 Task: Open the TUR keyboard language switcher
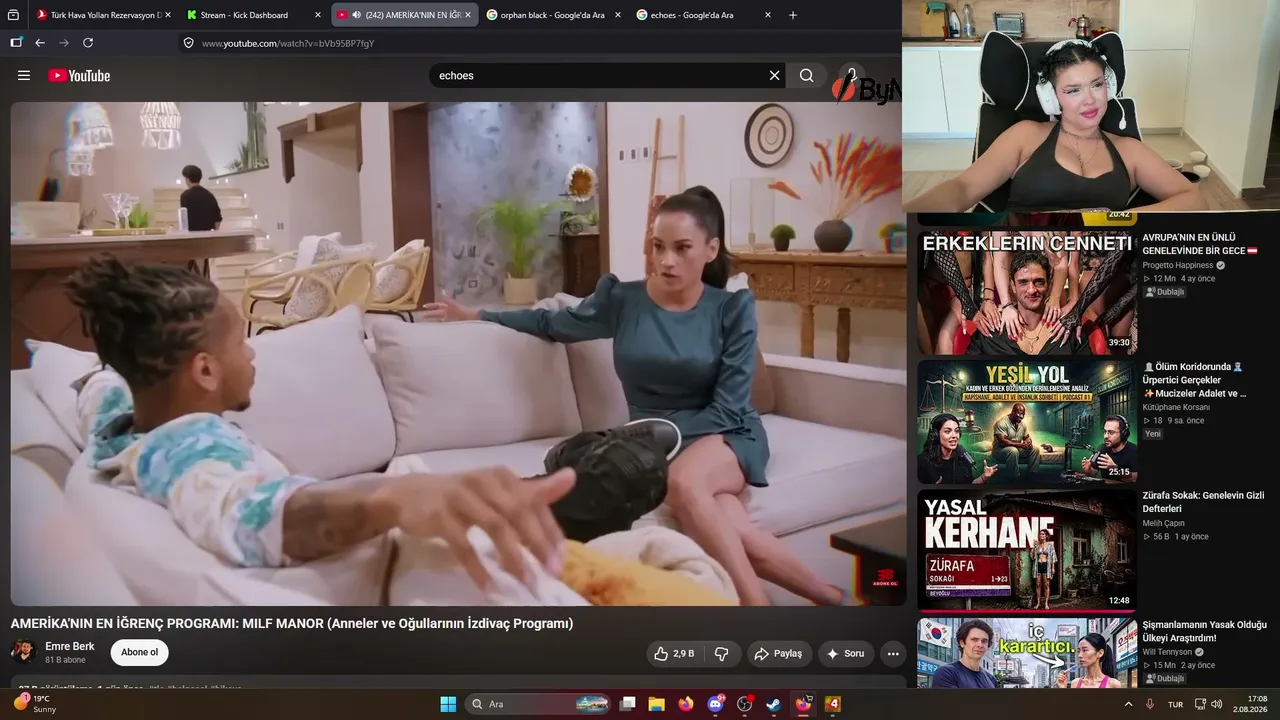pyautogui.click(x=1176, y=704)
